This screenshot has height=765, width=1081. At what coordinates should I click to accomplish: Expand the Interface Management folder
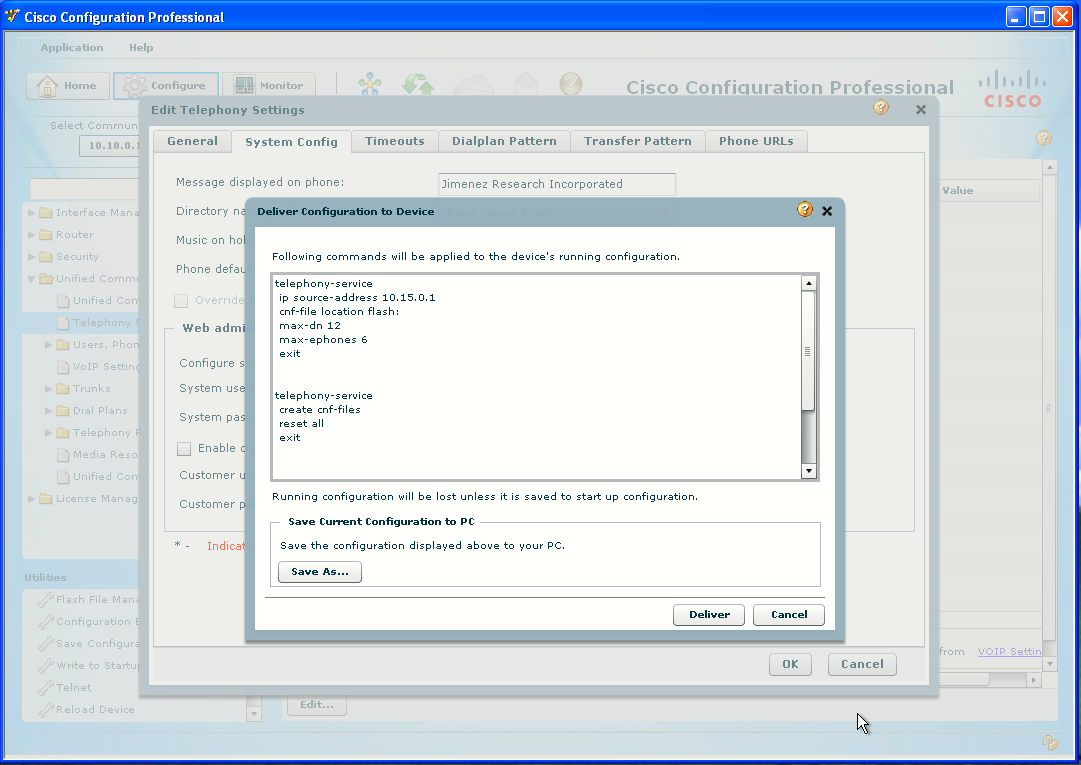tap(32, 213)
